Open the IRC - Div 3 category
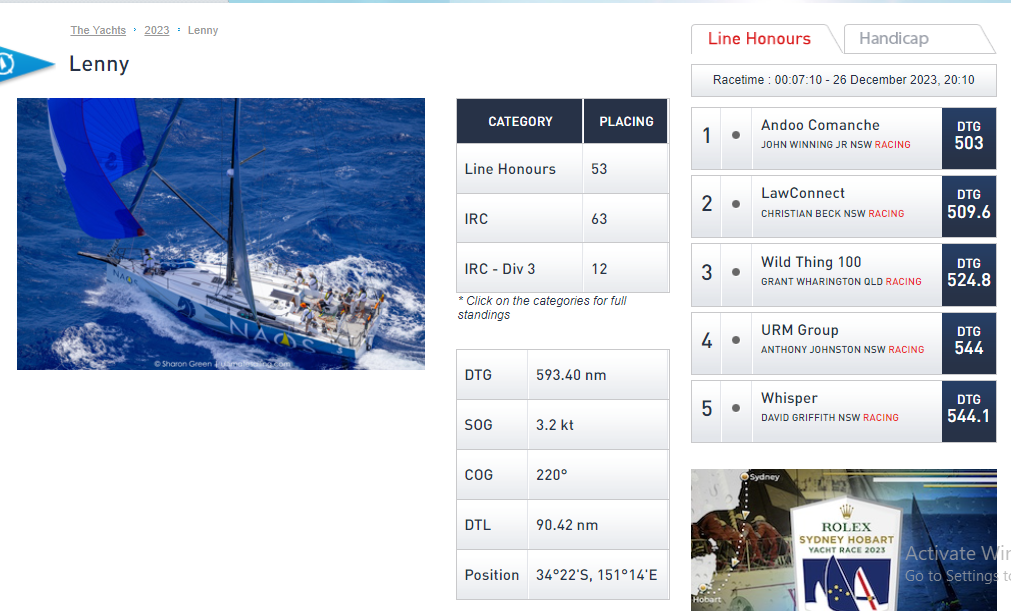 point(500,269)
